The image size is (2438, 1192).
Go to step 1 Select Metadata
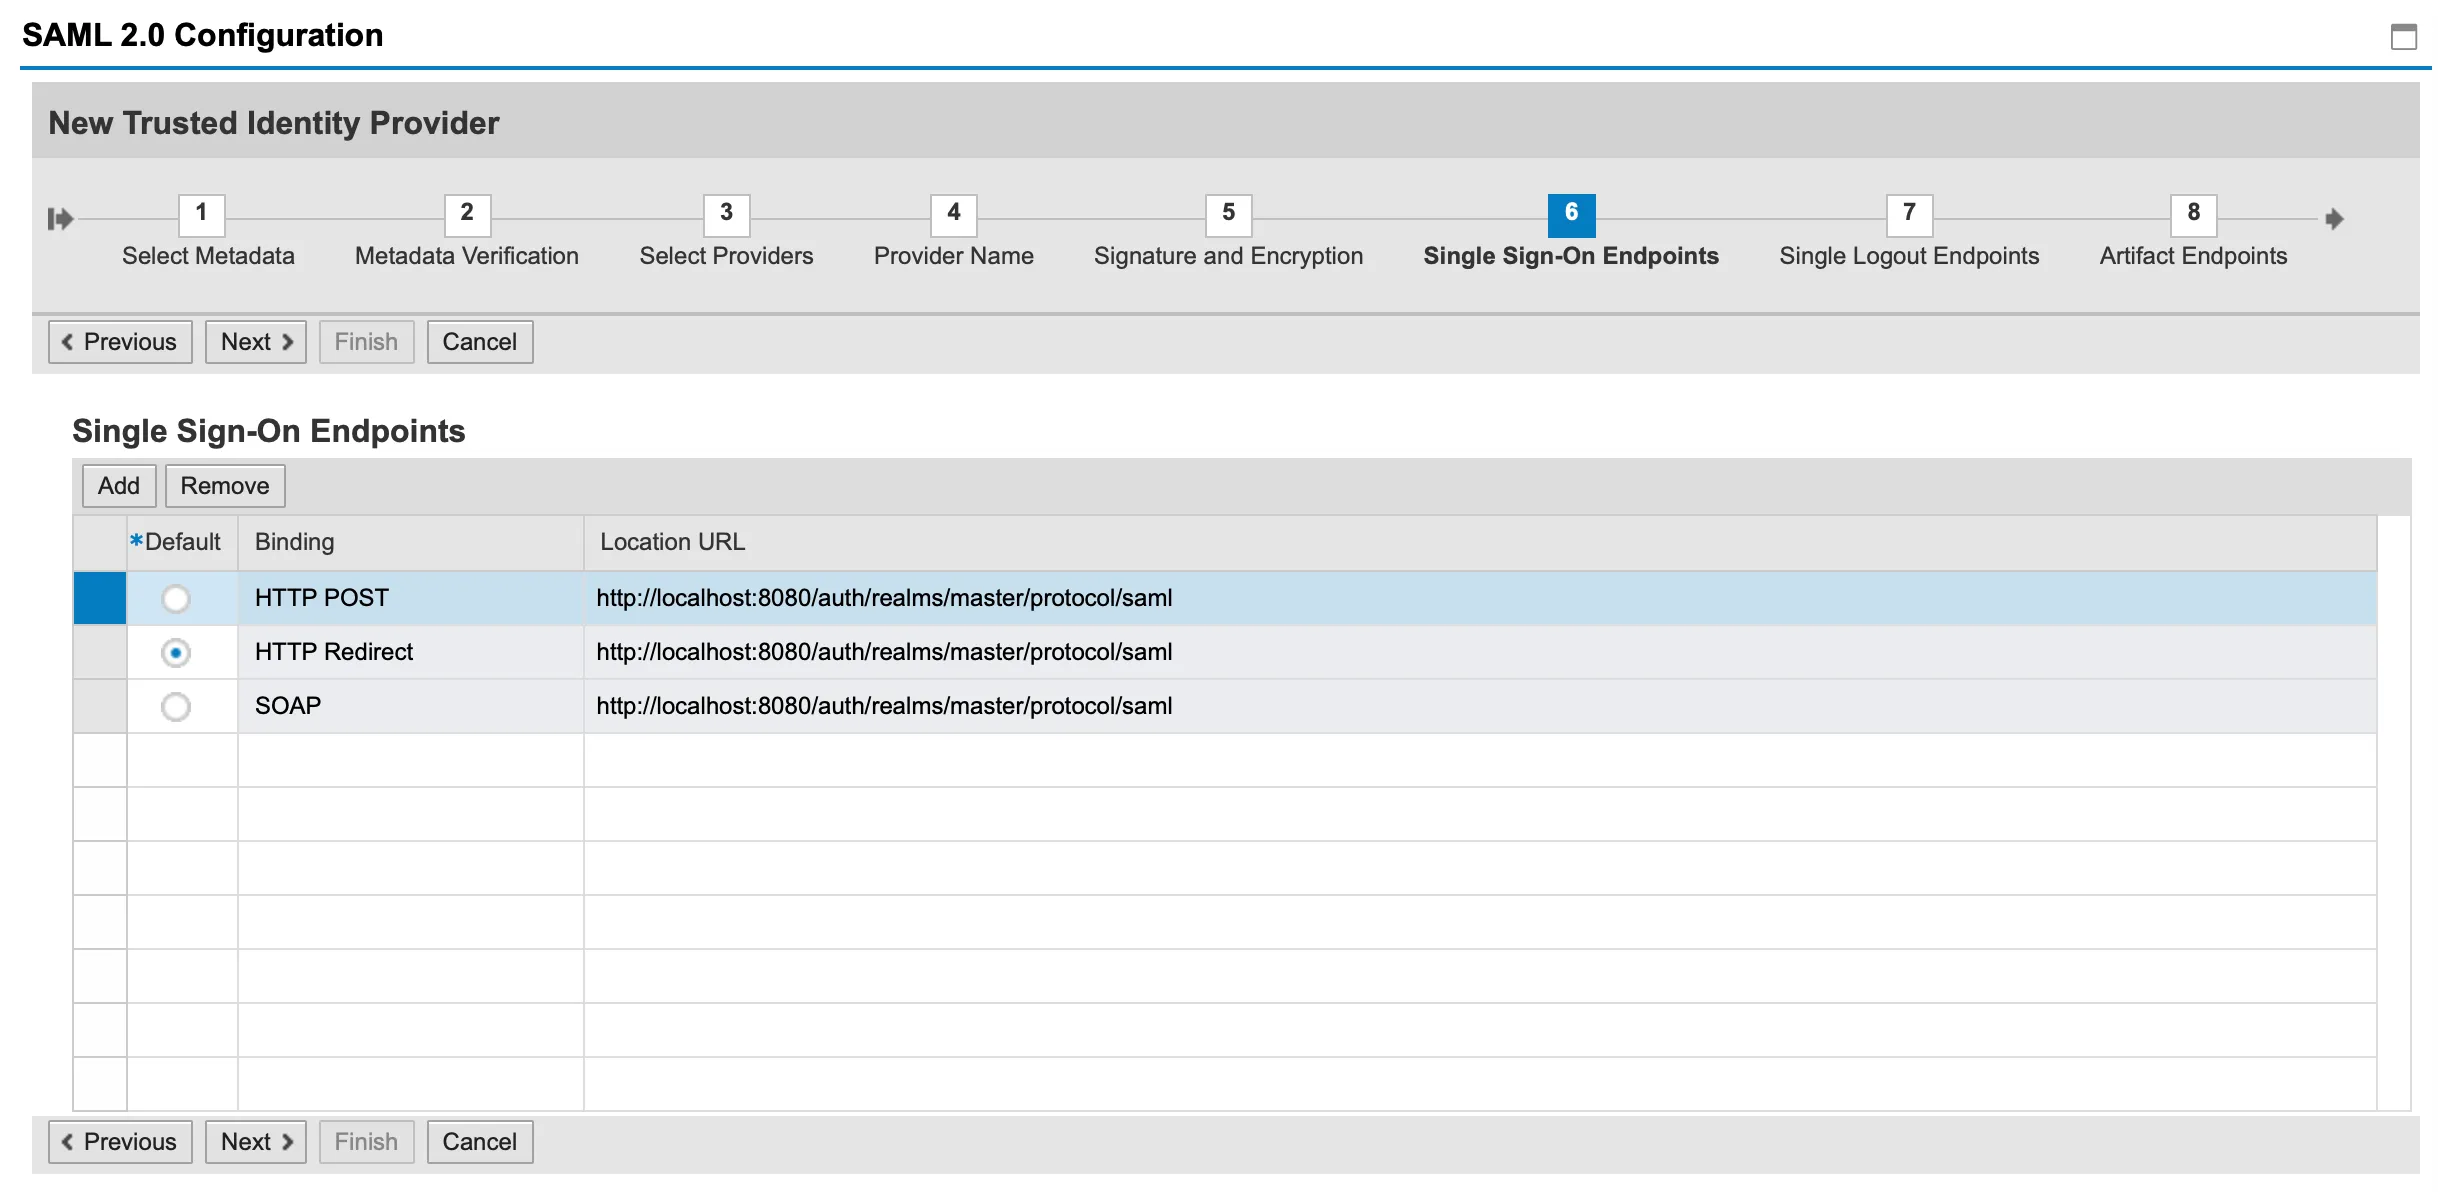click(x=201, y=214)
